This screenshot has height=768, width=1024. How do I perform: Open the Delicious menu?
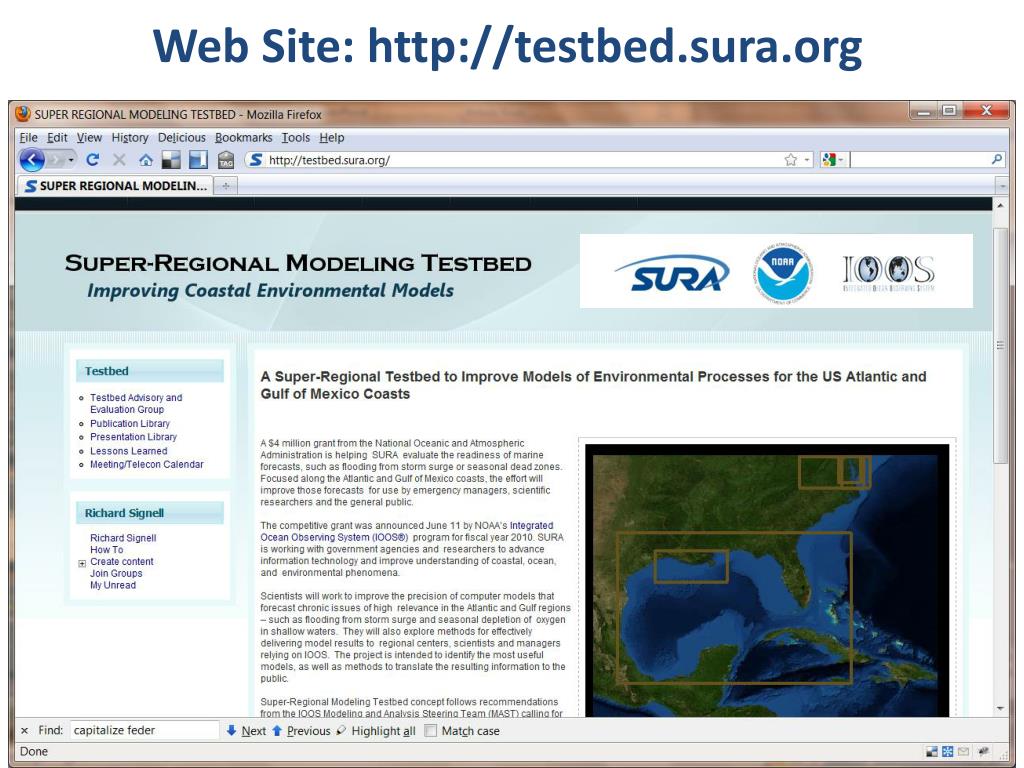pyautogui.click(x=182, y=138)
